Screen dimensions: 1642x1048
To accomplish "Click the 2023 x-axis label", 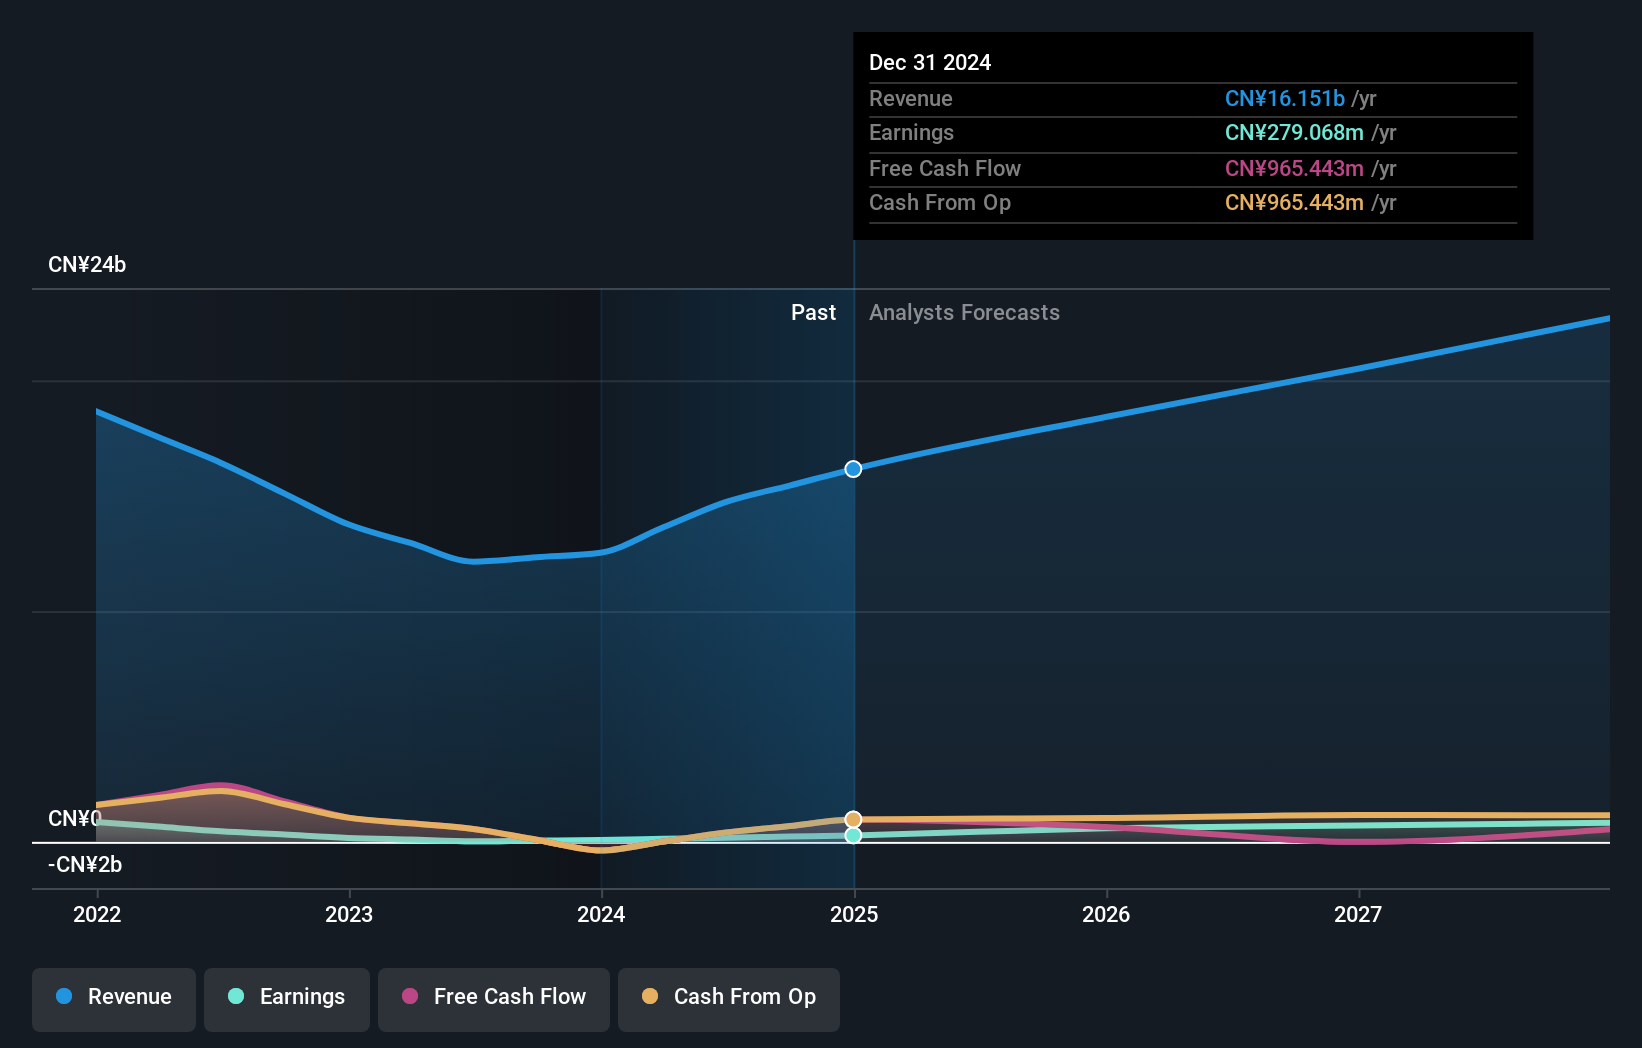I will [x=348, y=913].
